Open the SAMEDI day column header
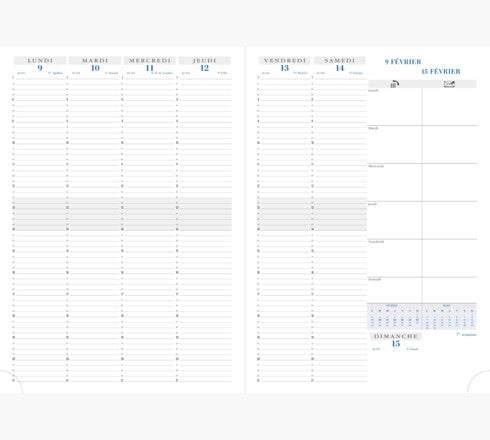 pyautogui.click(x=340, y=60)
